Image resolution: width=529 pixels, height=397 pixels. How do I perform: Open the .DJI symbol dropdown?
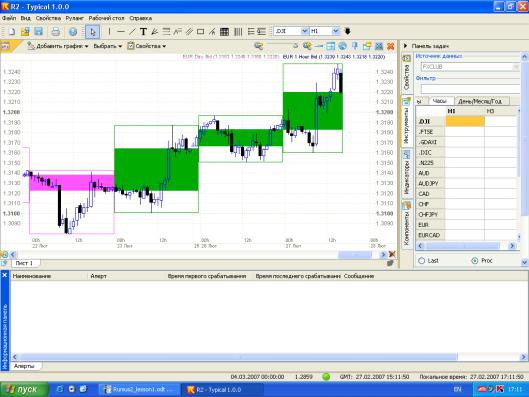click(304, 31)
